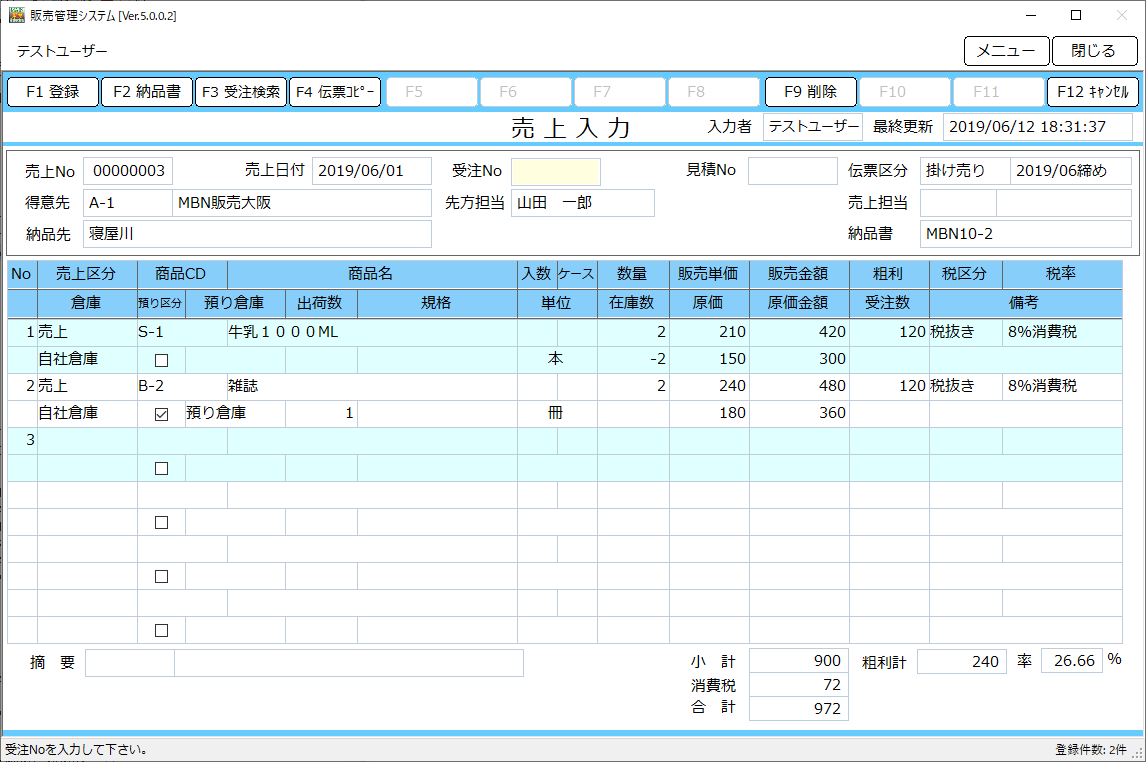1146x762 pixels.
Task: Select the 納品書 field showing MBN10-2
Action: (x=1025, y=235)
